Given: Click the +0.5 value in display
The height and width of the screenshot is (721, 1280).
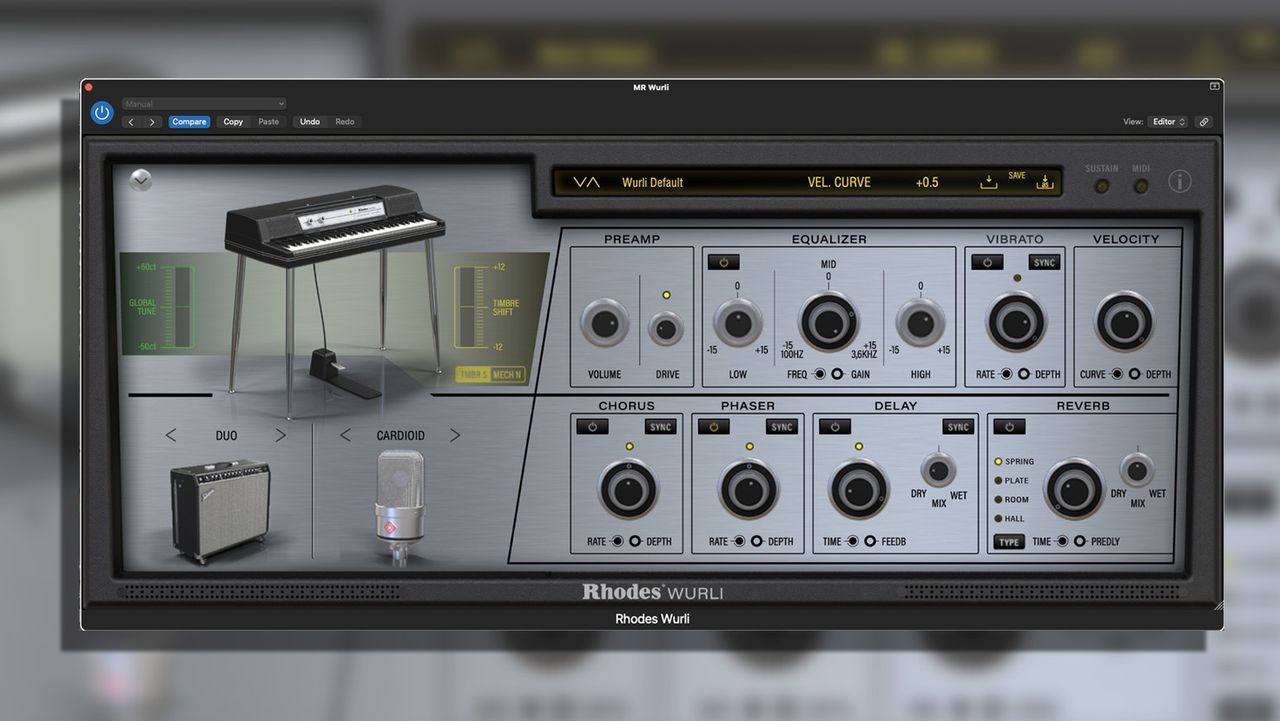Looking at the screenshot, I should click(927, 182).
